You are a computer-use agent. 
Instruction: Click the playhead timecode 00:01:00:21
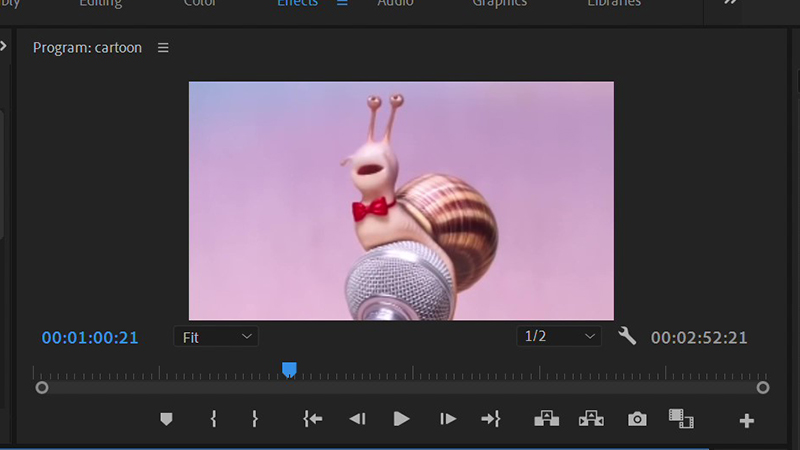(90, 338)
